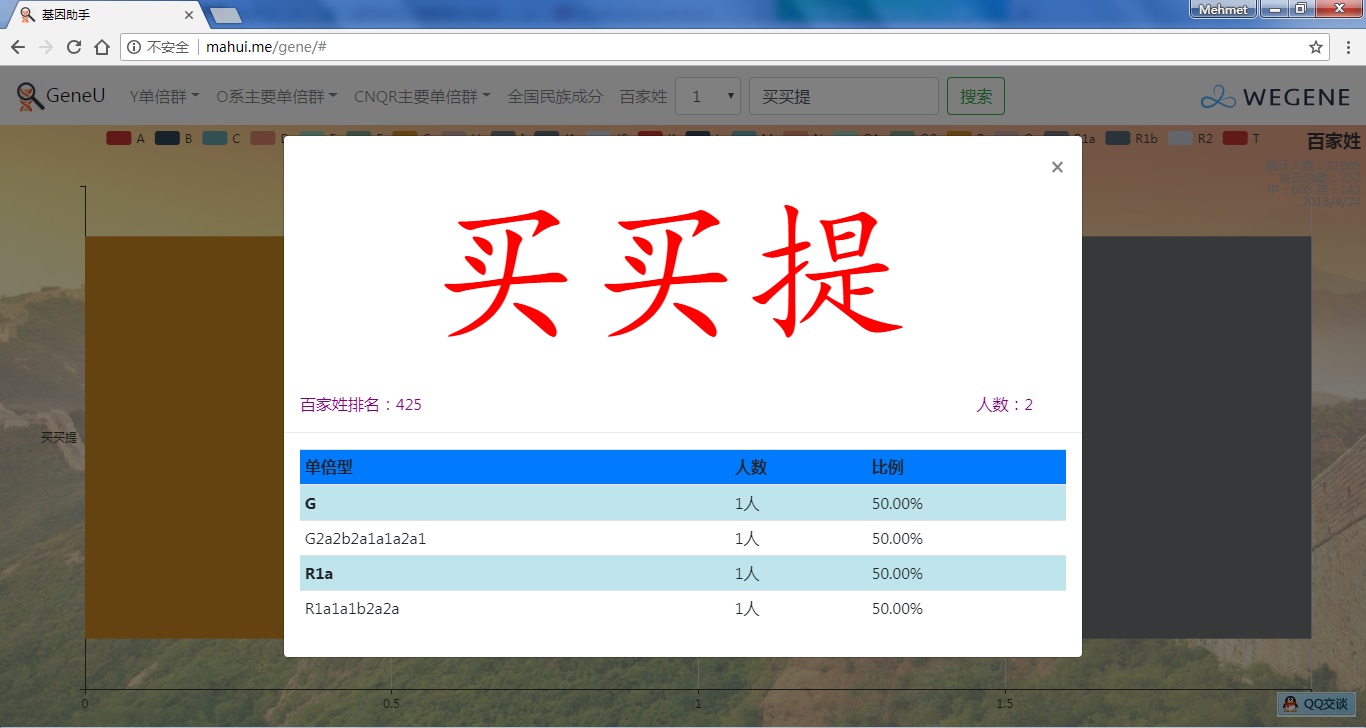
Task: Navigate back with the back arrow
Action: tap(18, 47)
